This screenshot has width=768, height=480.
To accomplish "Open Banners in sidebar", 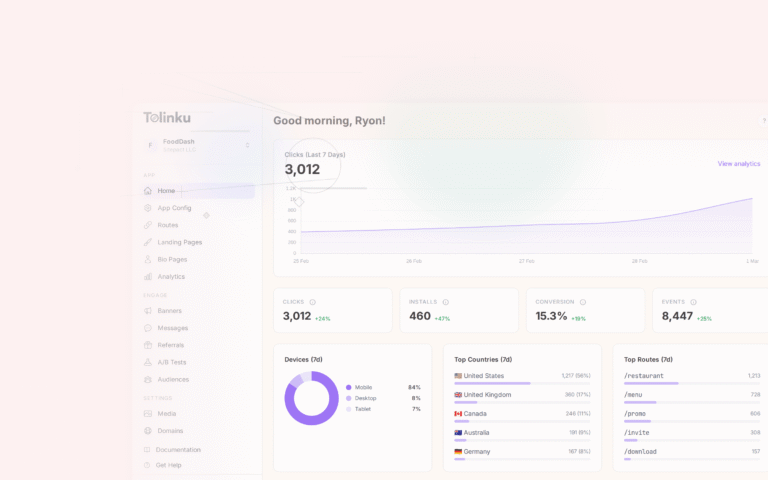I will (198, 311).
